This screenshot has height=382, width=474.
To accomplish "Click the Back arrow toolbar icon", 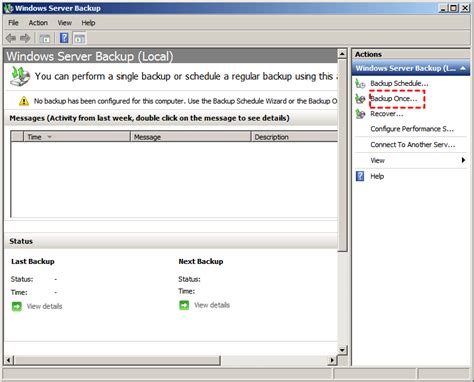I will 11,38.
